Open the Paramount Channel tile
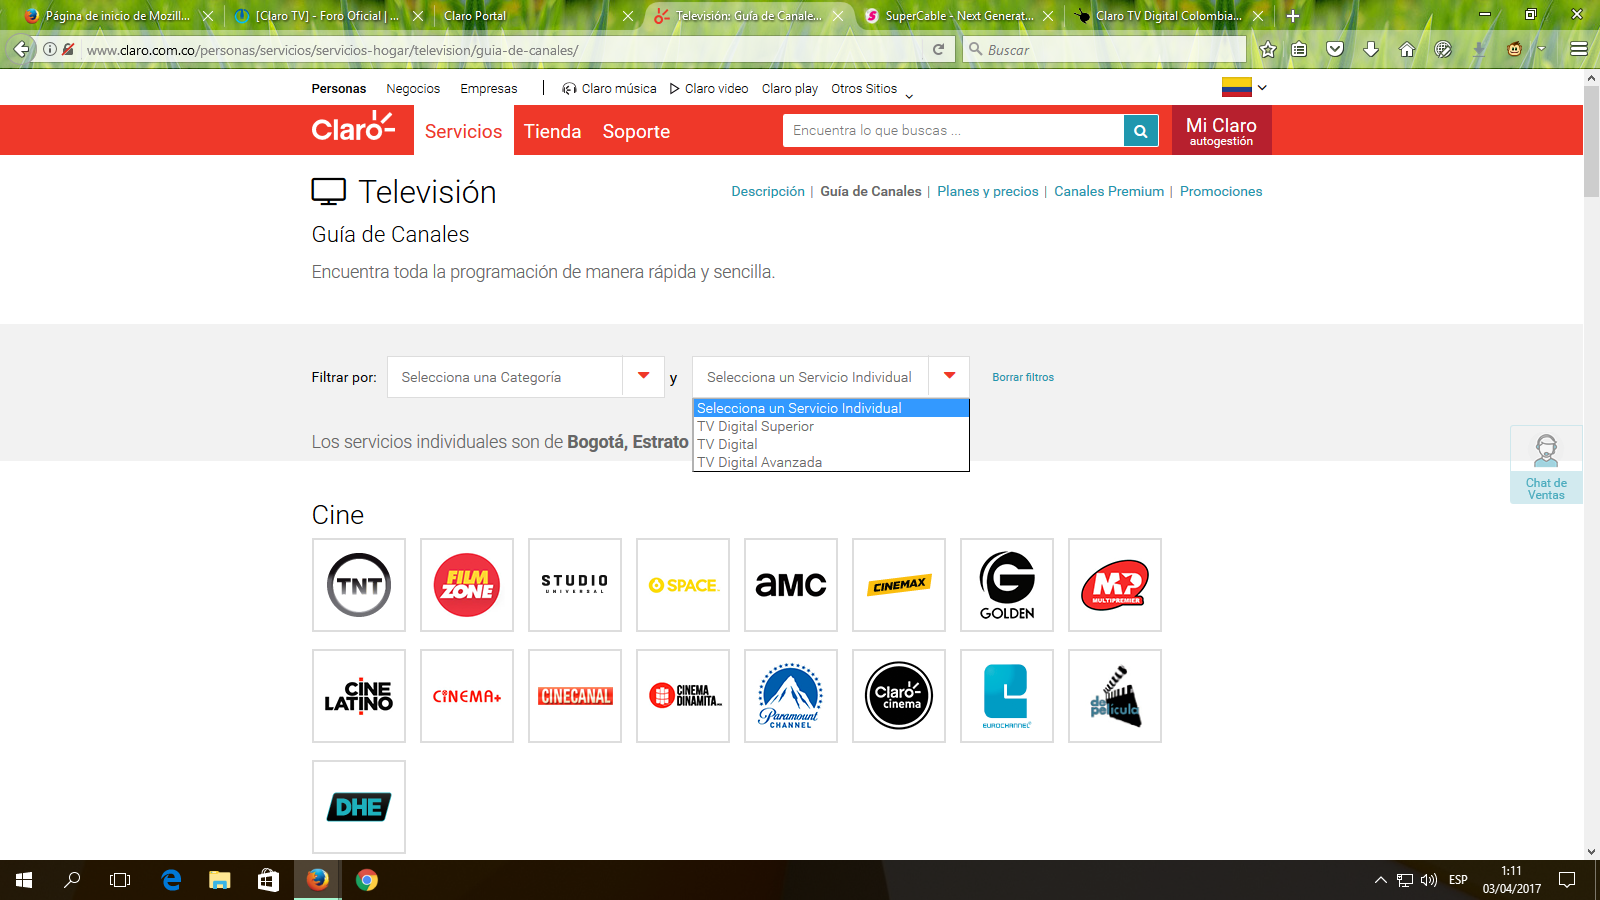1600x900 pixels. [x=791, y=696]
